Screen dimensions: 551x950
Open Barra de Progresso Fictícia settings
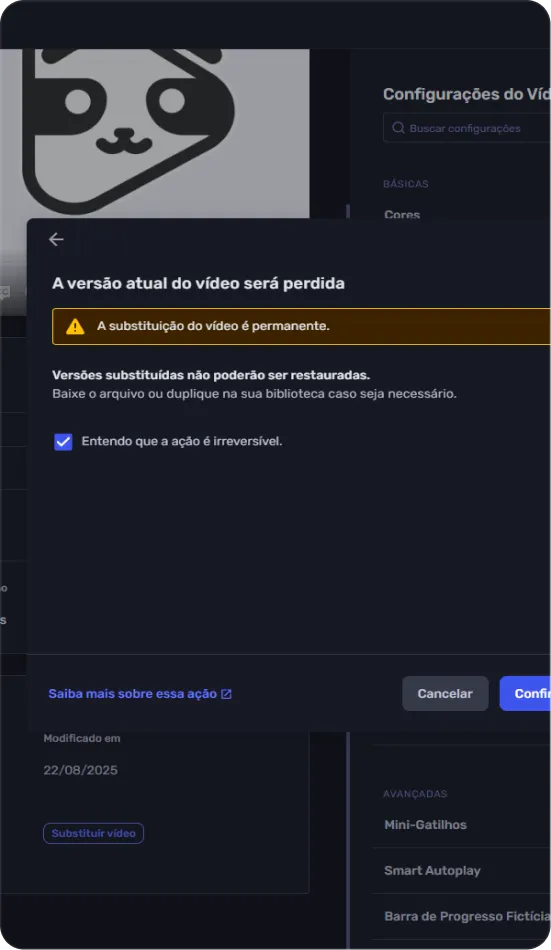click(x=467, y=916)
